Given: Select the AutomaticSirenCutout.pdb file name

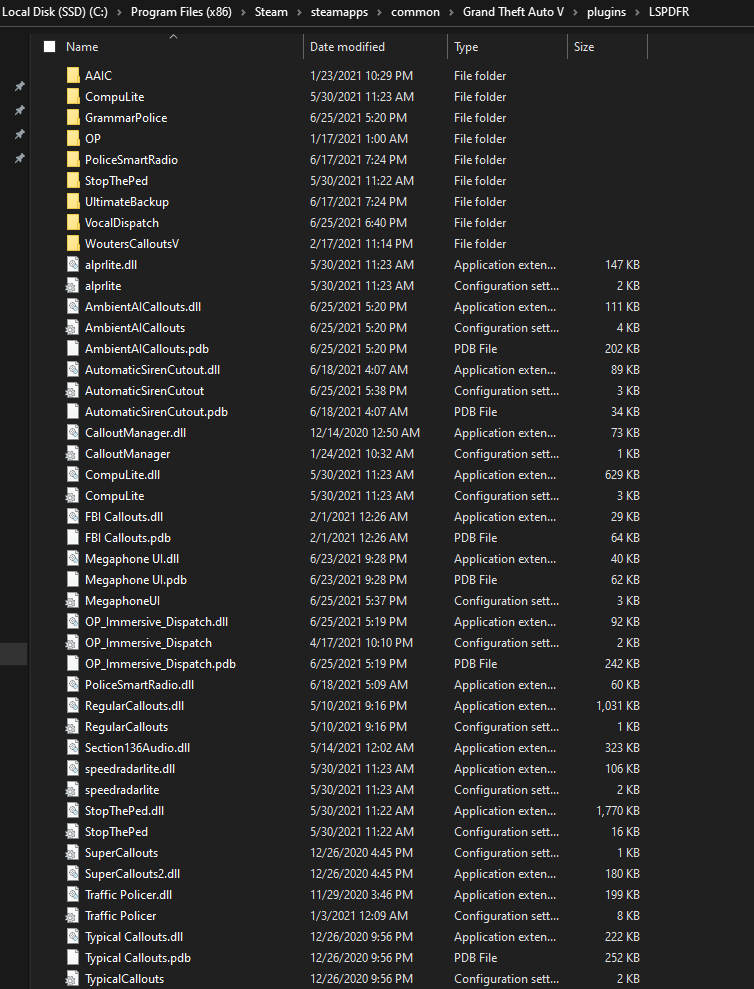Looking at the screenshot, I should click(156, 412).
